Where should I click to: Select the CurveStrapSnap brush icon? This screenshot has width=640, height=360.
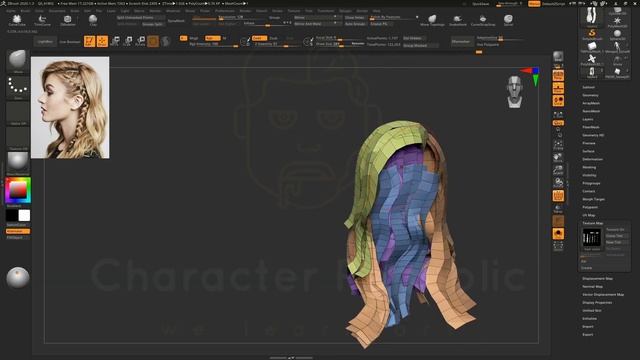point(483,20)
